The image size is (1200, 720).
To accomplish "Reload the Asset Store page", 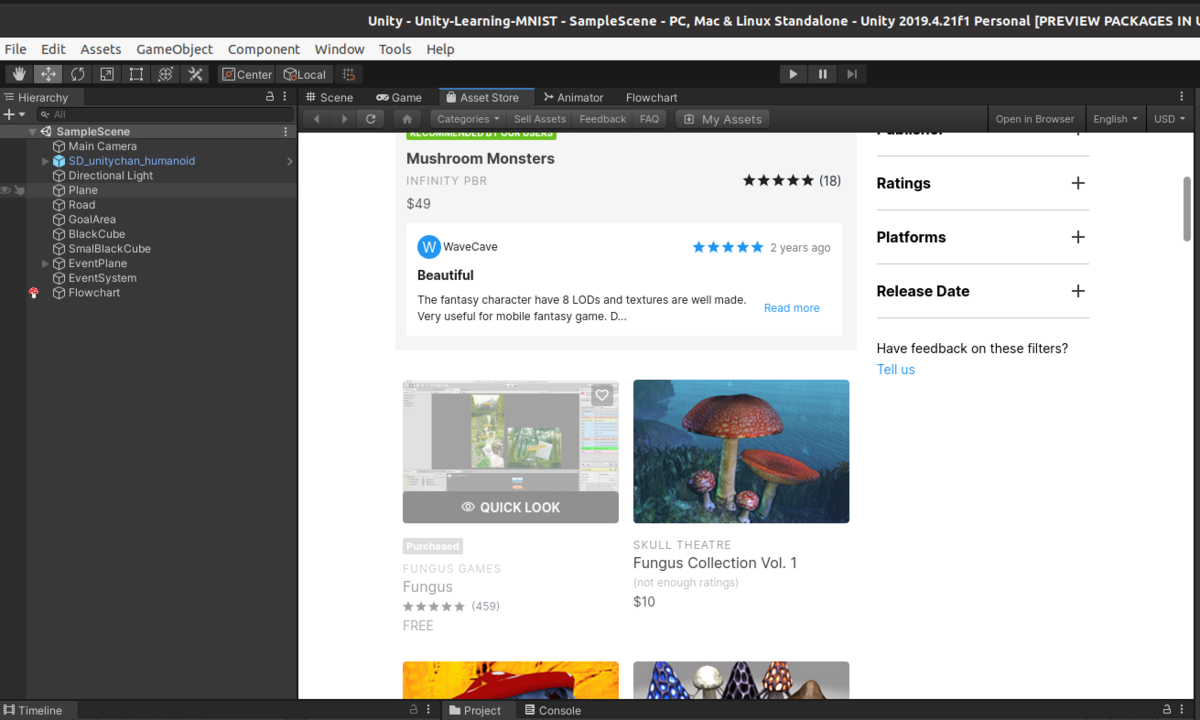I will coord(371,119).
